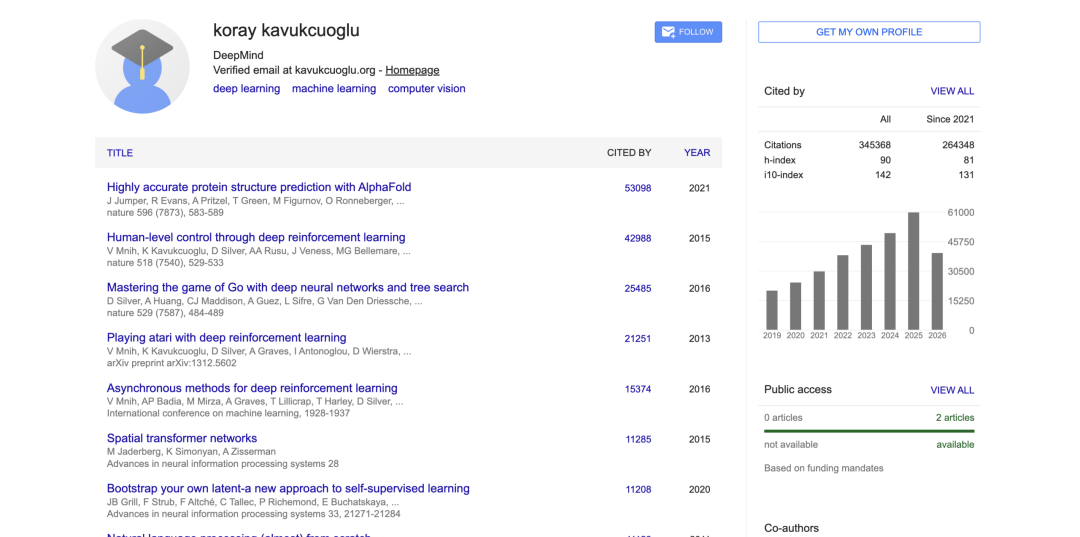View the 21251 citations count

(x=638, y=339)
